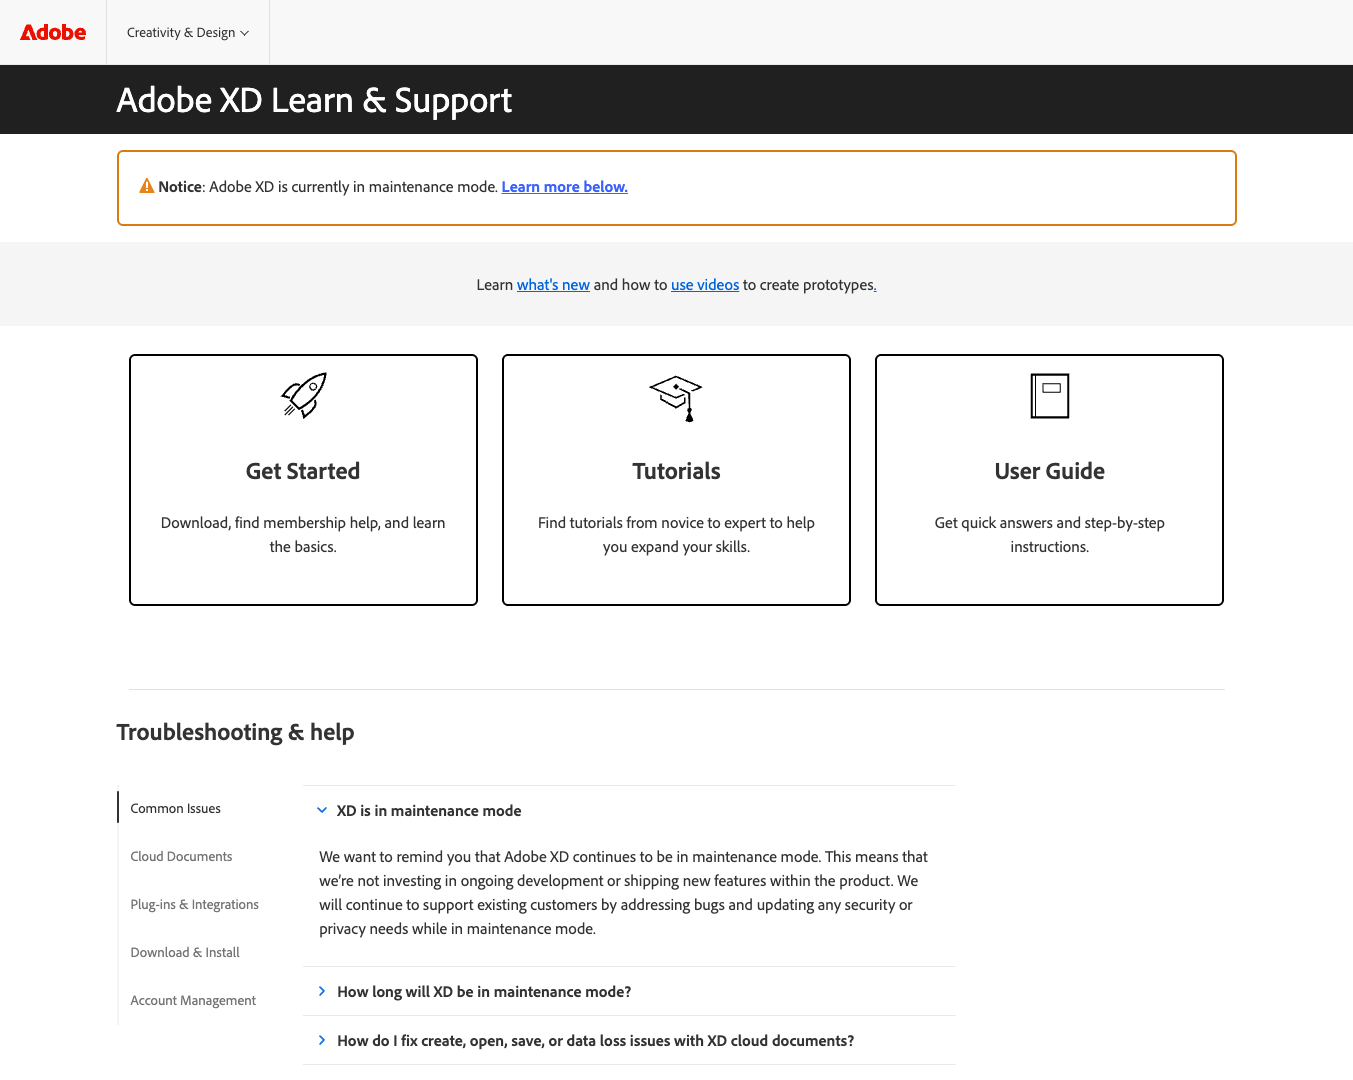1353x1080 pixels.
Task: Open the Download & Install category
Action: [x=185, y=952]
